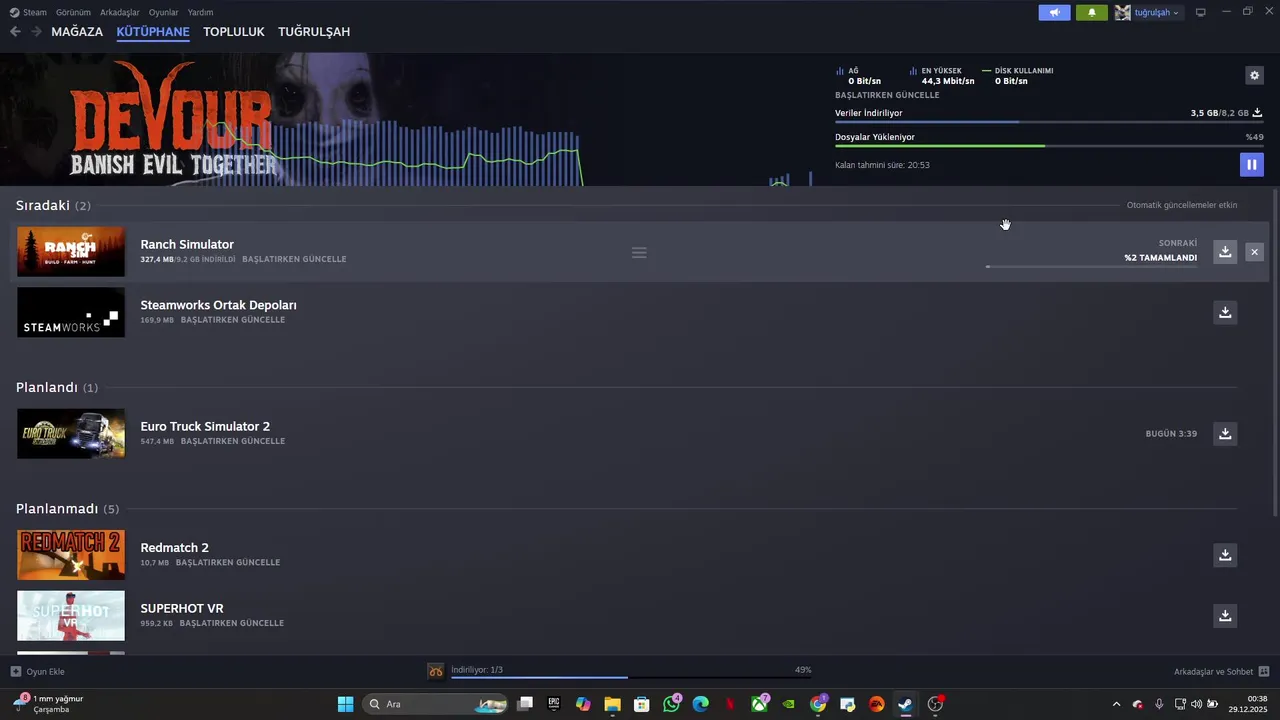
Task: Open the Görünüm menu
Action: pyautogui.click(x=73, y=12)
